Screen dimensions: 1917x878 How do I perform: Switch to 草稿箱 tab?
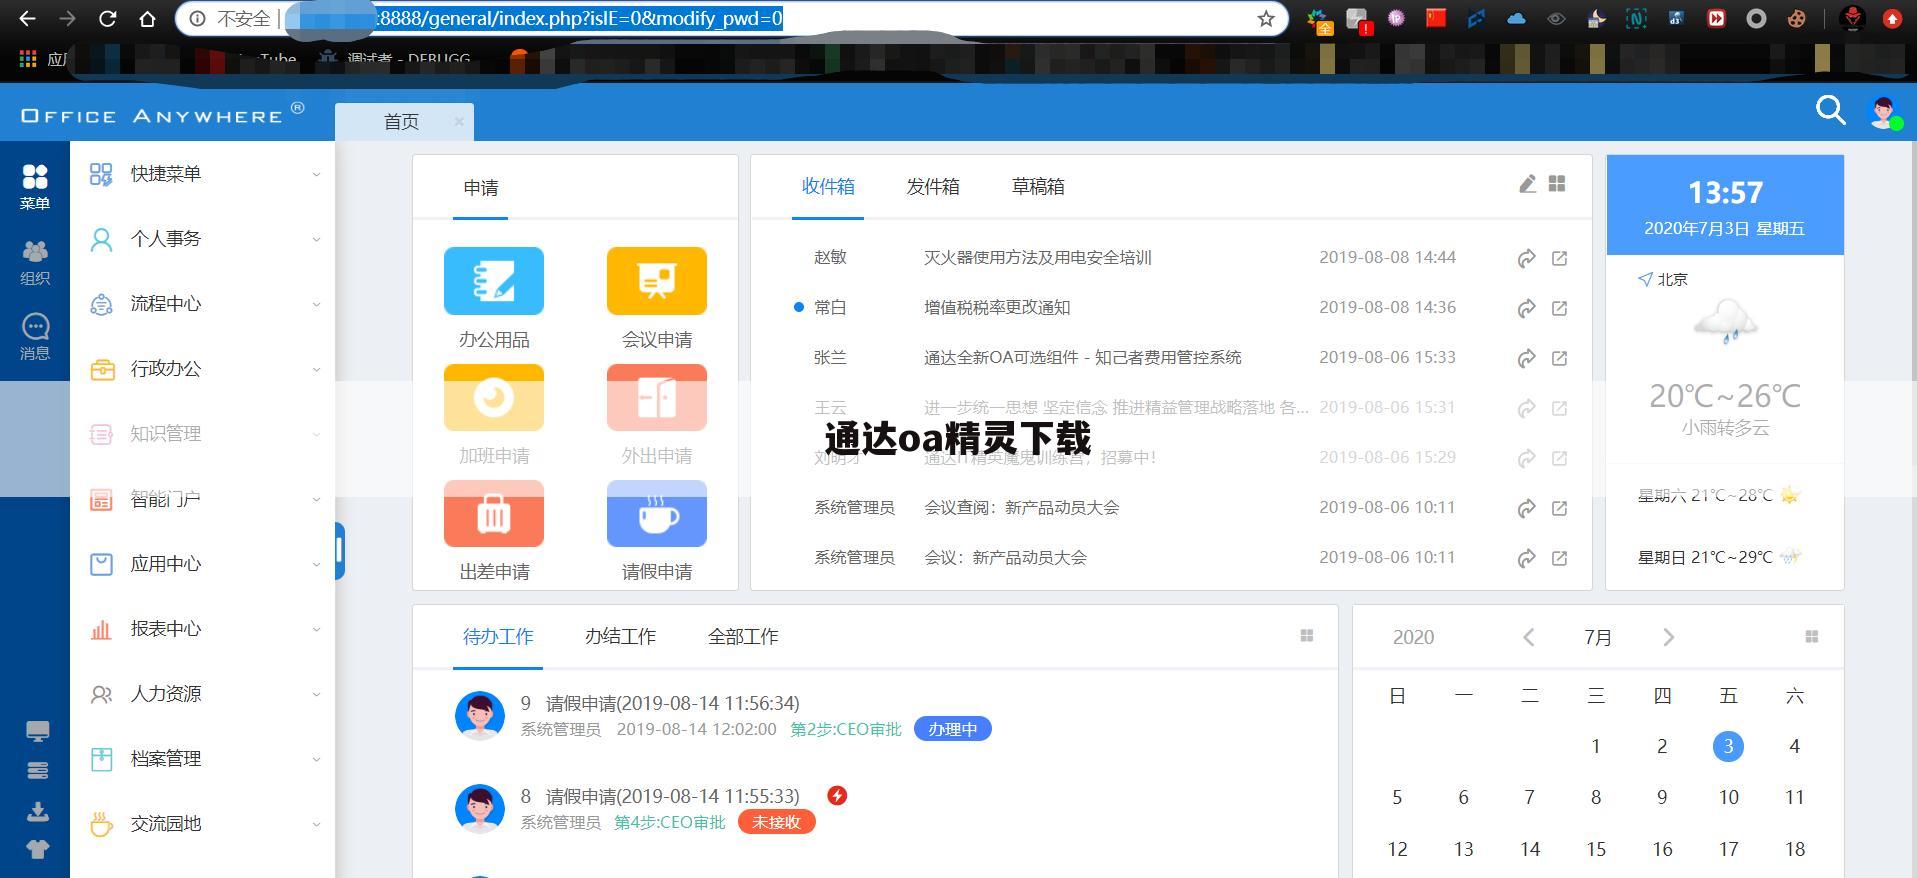point(1038,186)
